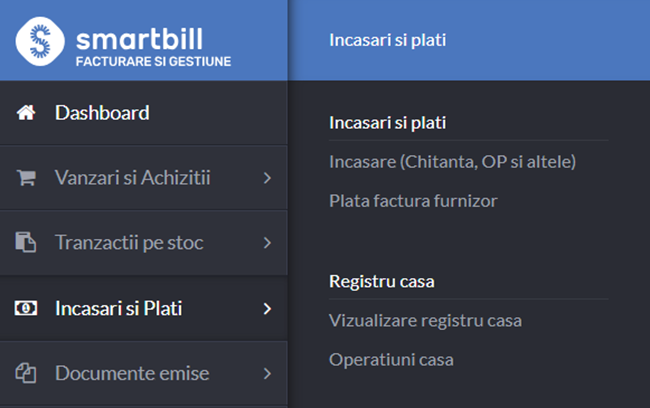The image size is (650, 408).
Task: Expand the Tranzactii pe stoc chevron arrow
Action: pyautogui.click(x=267, y=243)
